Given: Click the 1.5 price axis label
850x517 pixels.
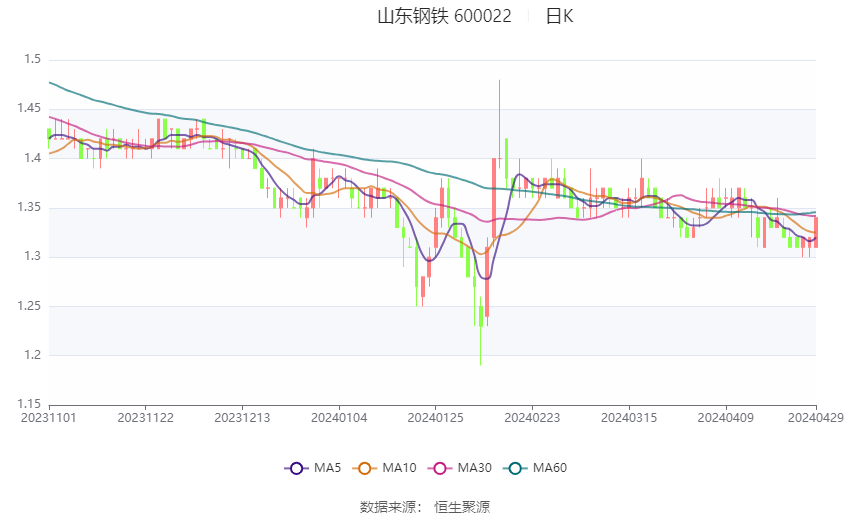Looking at the screenshot, I should click(x=33, y=59).
